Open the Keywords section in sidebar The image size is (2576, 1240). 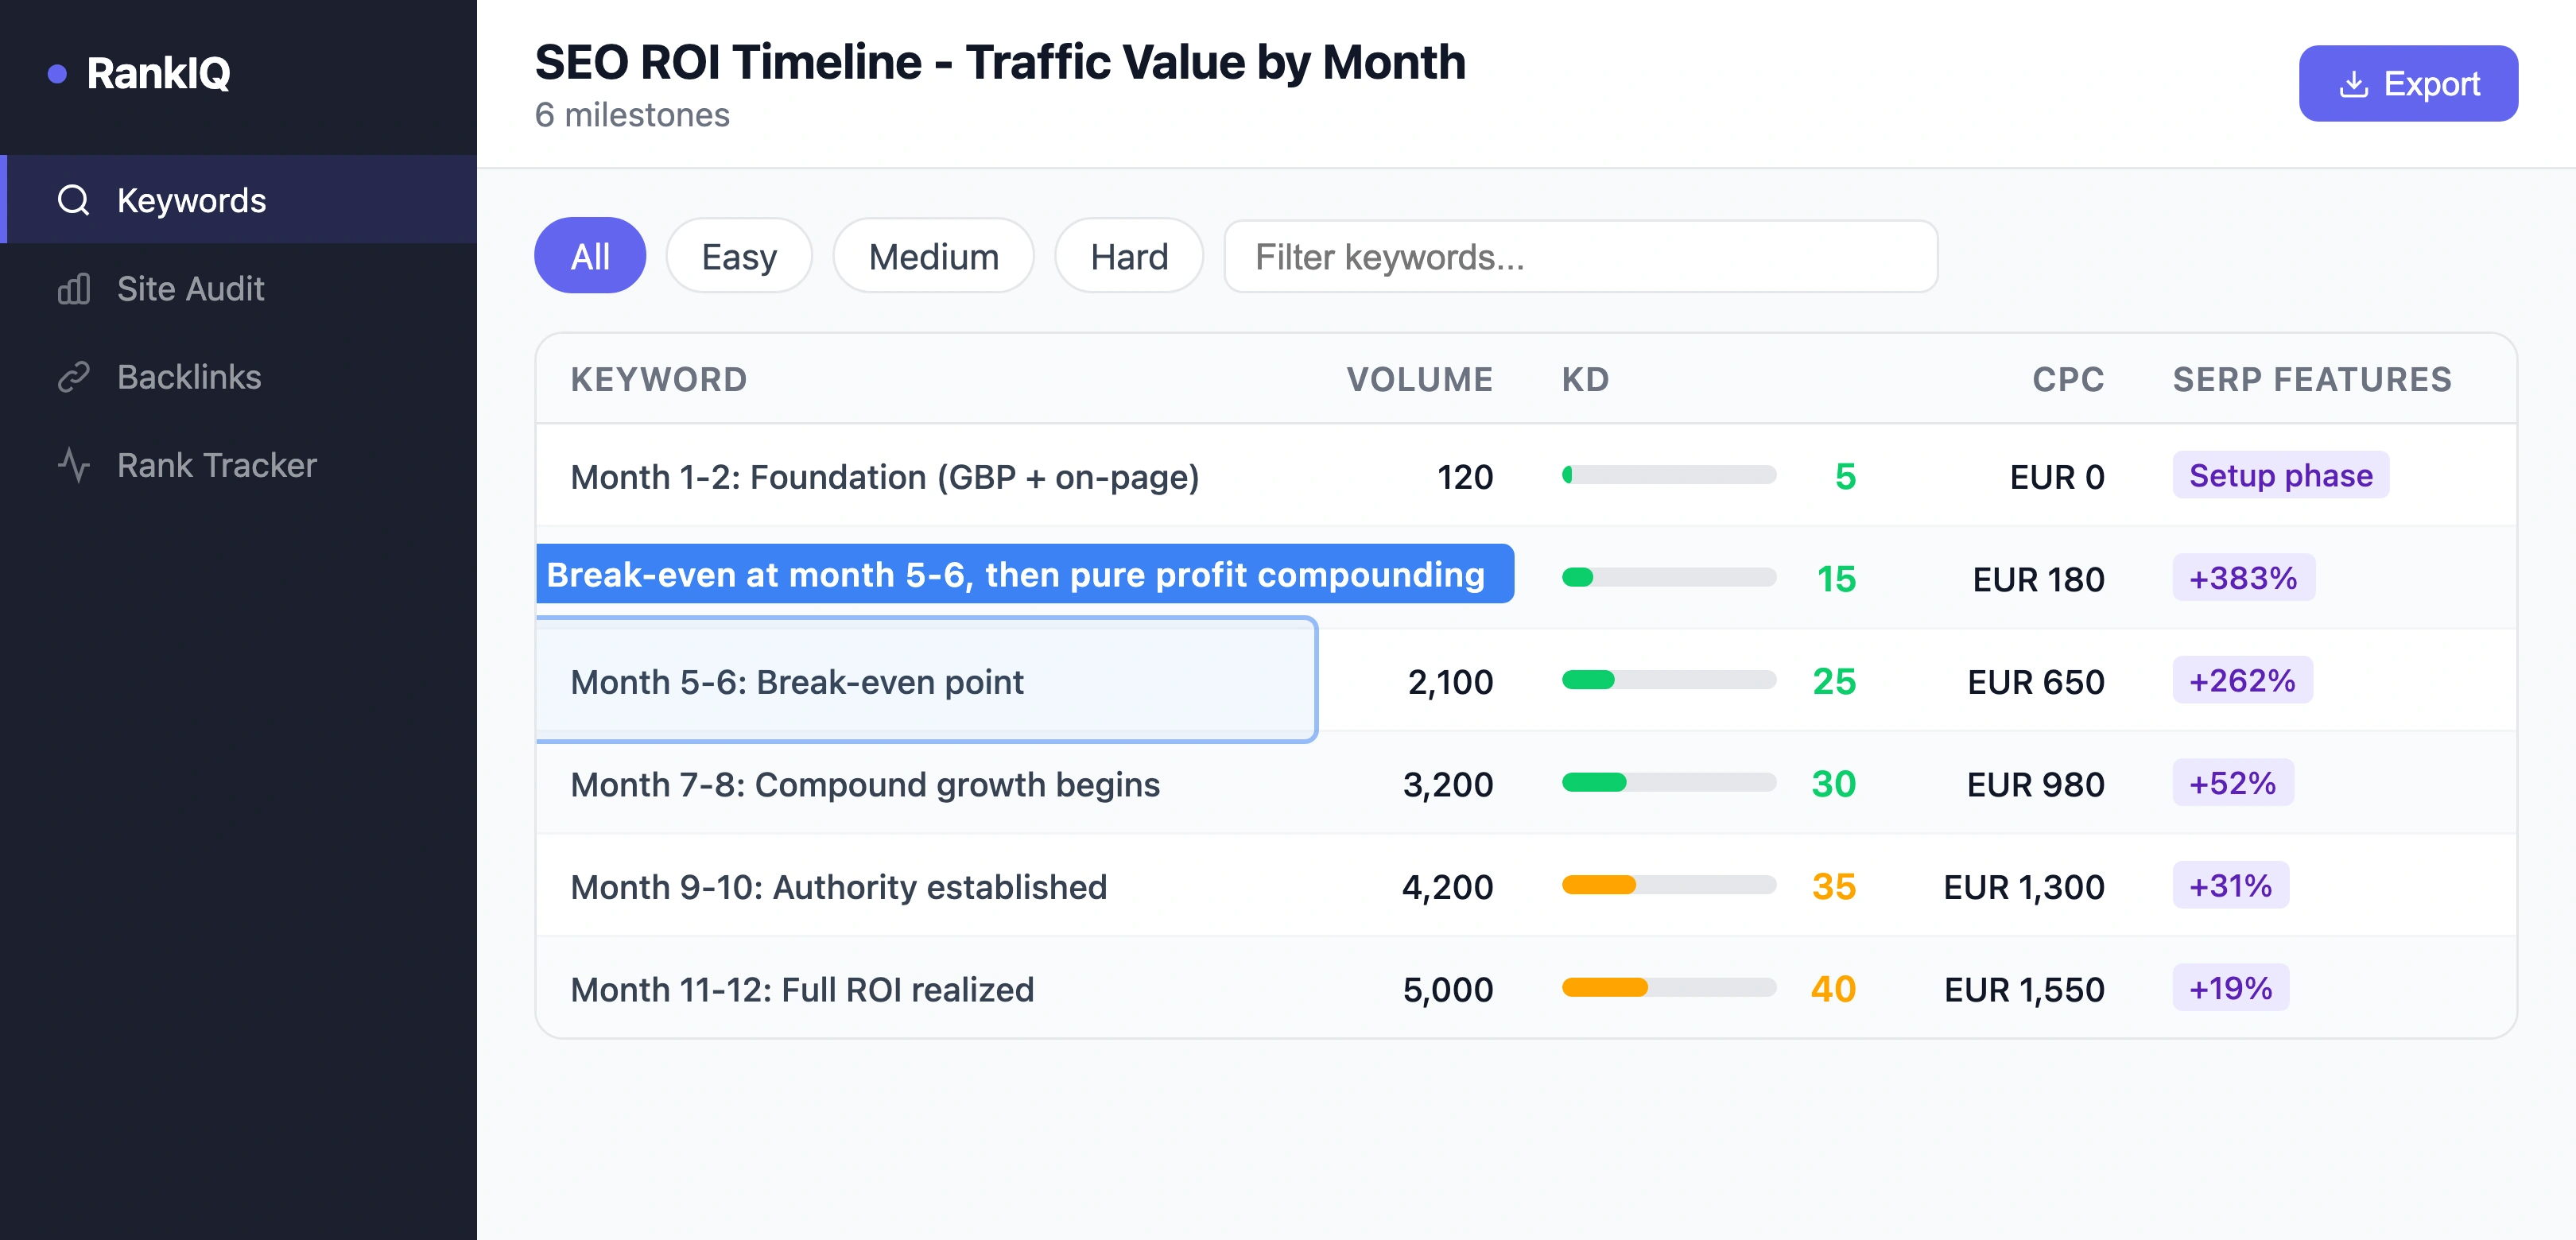pos(191,200)
